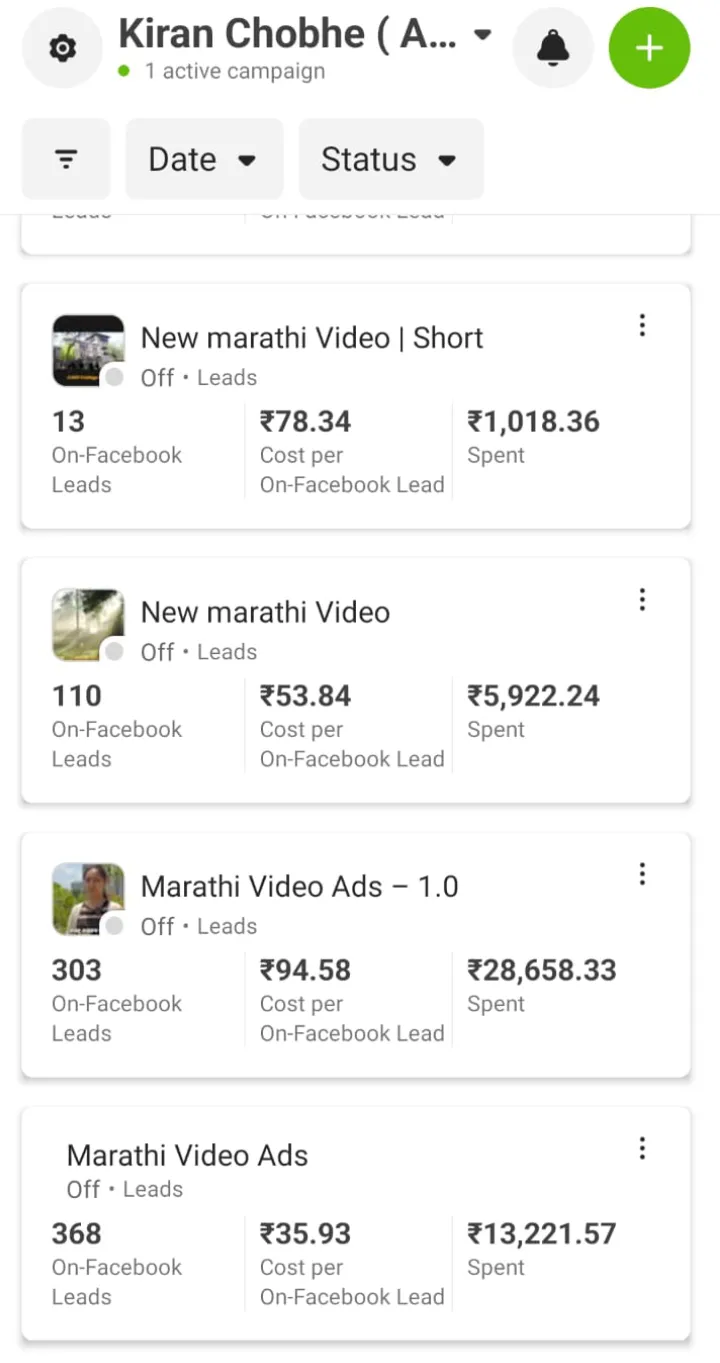Open the settings gear icon
720x1363 pixels.
pyautogui.click(x=62, y=48)
